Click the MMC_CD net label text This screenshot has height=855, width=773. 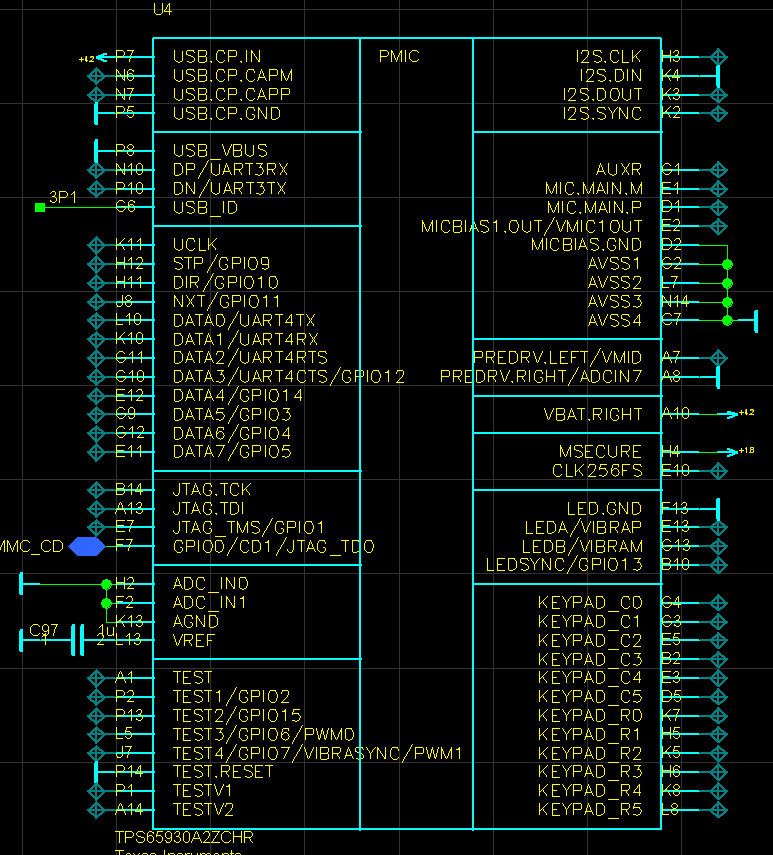pyautogui.click(x=32, y=546)
